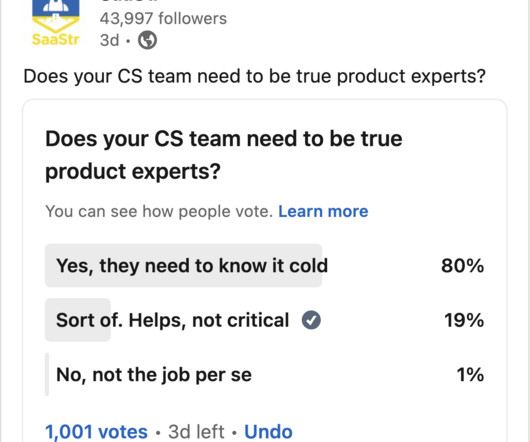
Task: Click the 3d left remaining time
Action: coord(196,432)
